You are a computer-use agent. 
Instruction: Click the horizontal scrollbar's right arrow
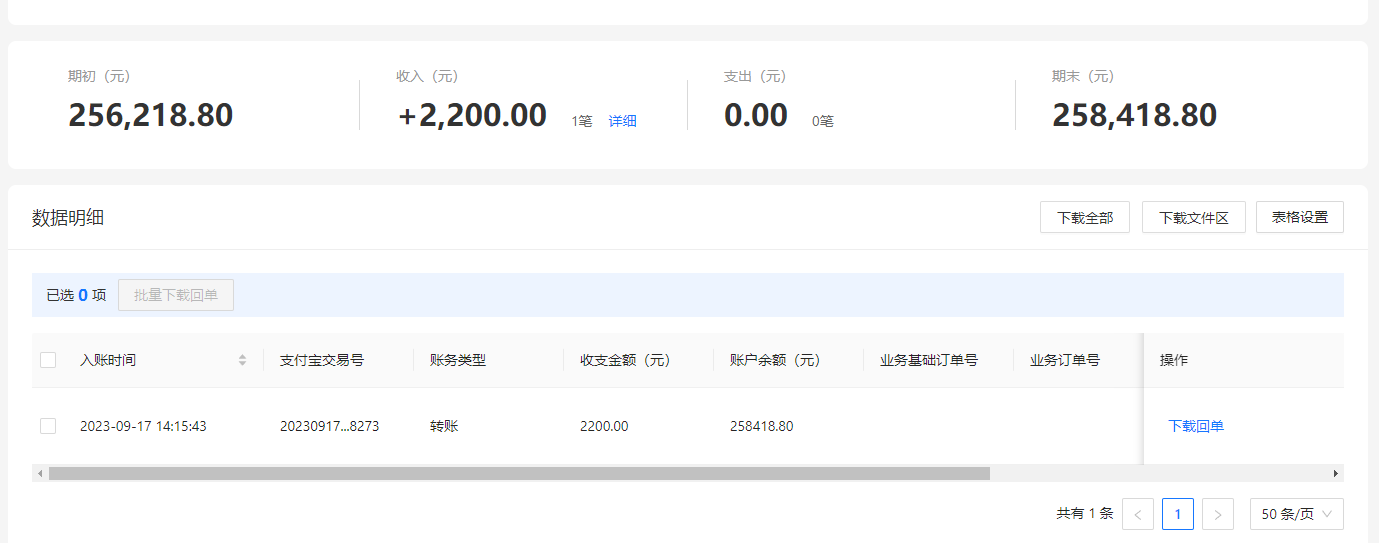1335,473
